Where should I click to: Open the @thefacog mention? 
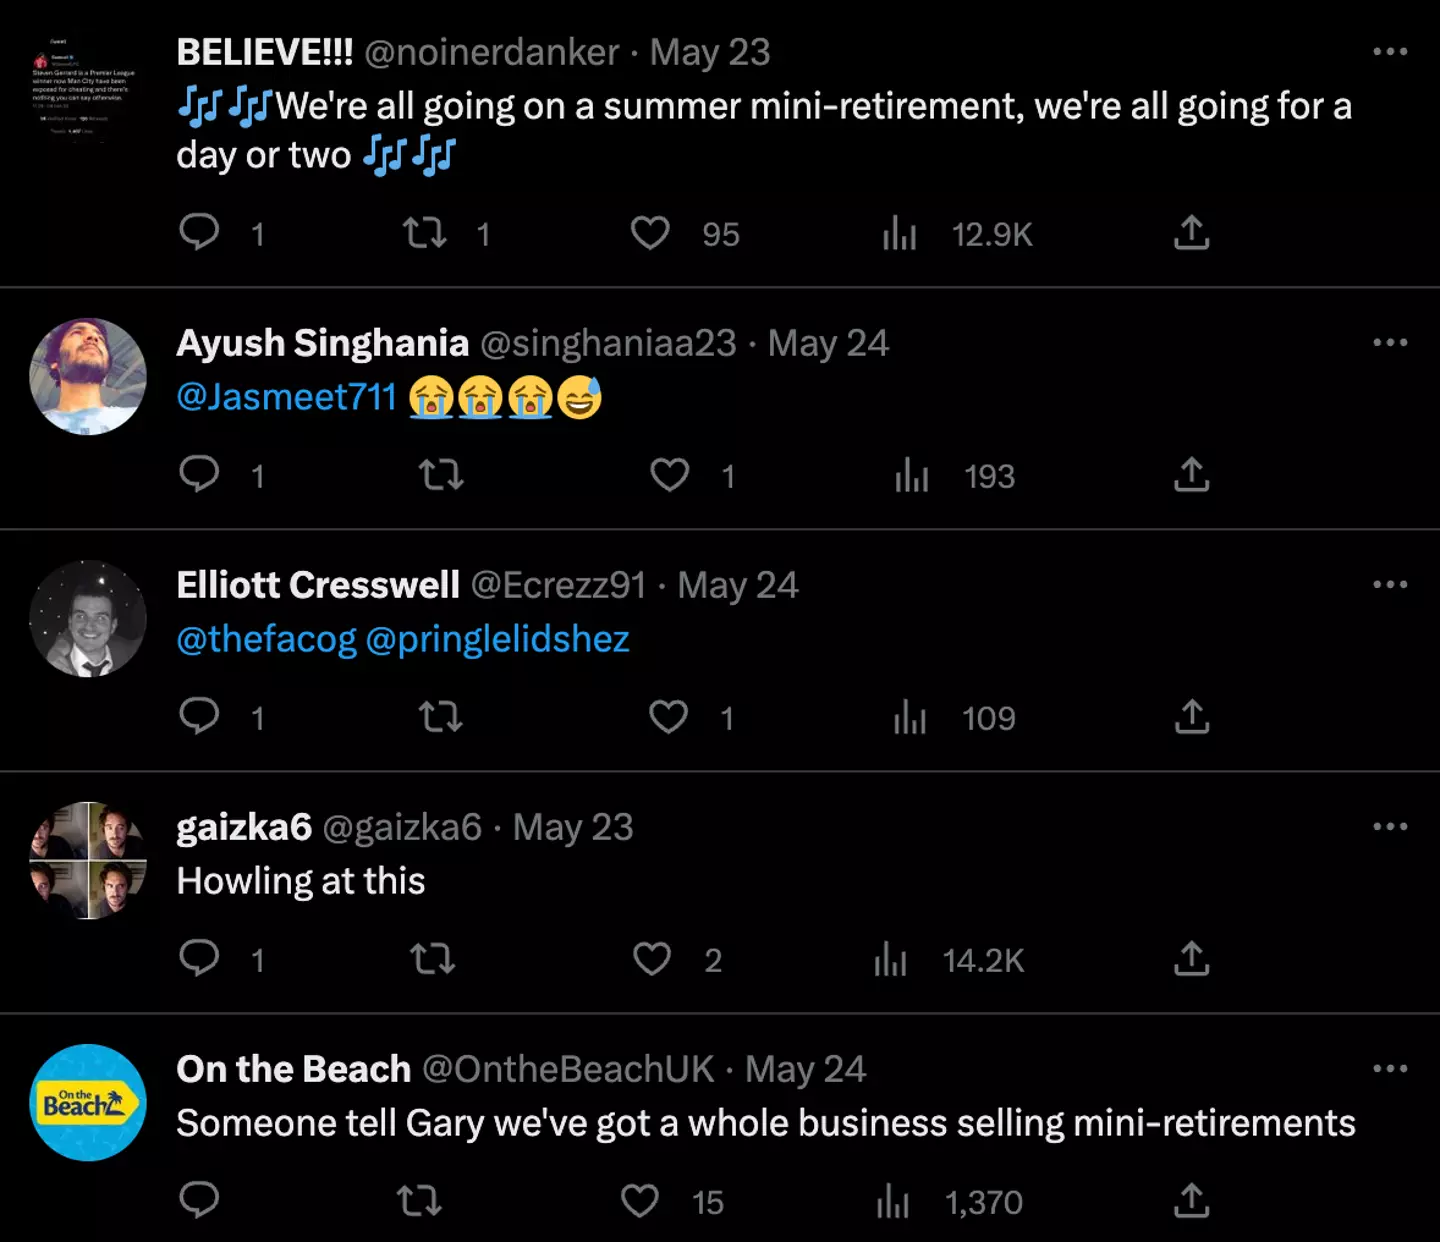click(266, 639)
